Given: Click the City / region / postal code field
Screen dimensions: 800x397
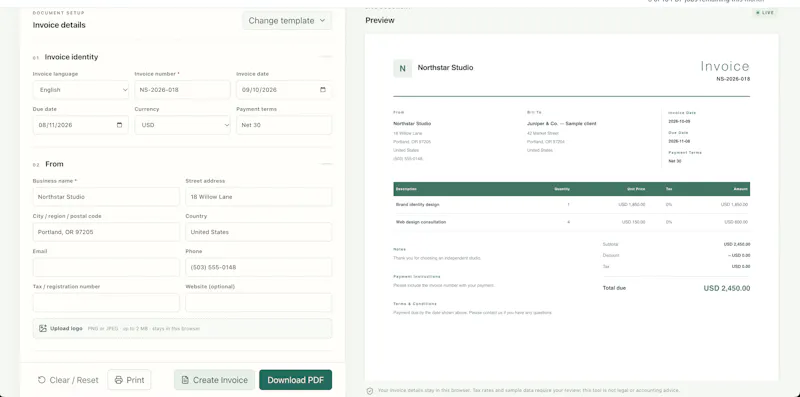Looking at the screenshot, I should tap(106, 232).
